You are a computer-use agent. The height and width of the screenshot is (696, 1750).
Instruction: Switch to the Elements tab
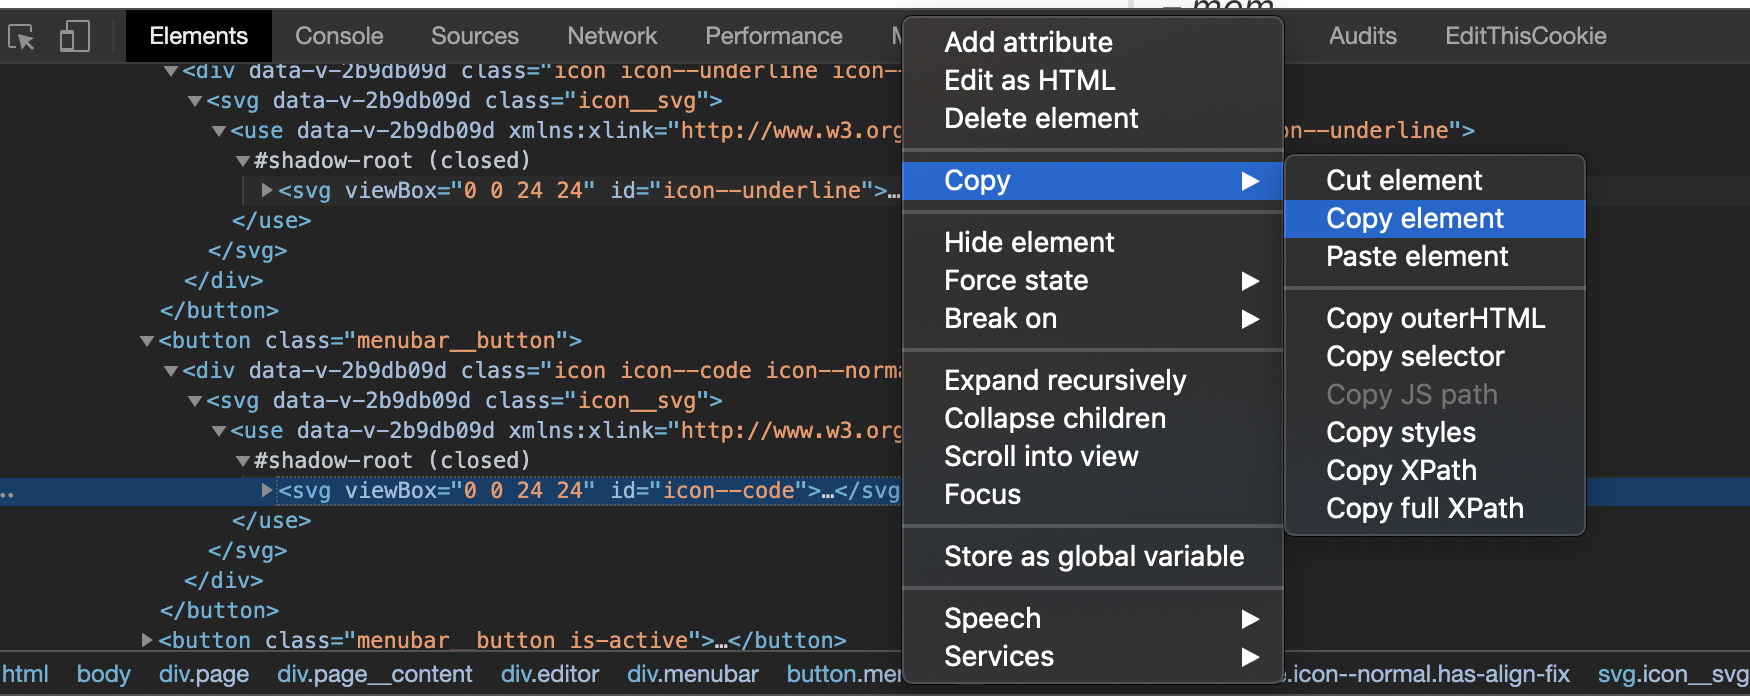[x=198, y=36]
